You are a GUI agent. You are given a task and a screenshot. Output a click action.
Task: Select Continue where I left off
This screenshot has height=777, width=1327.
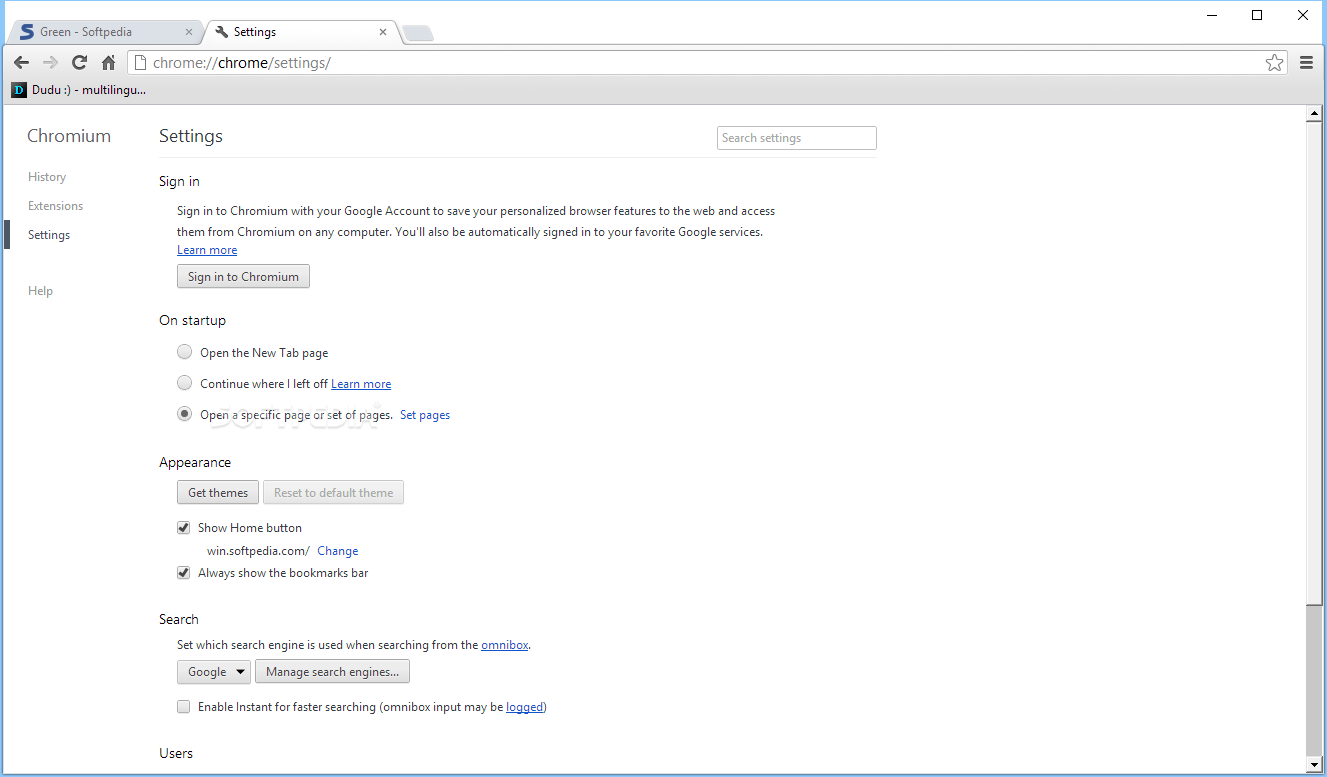click(184, 383)
